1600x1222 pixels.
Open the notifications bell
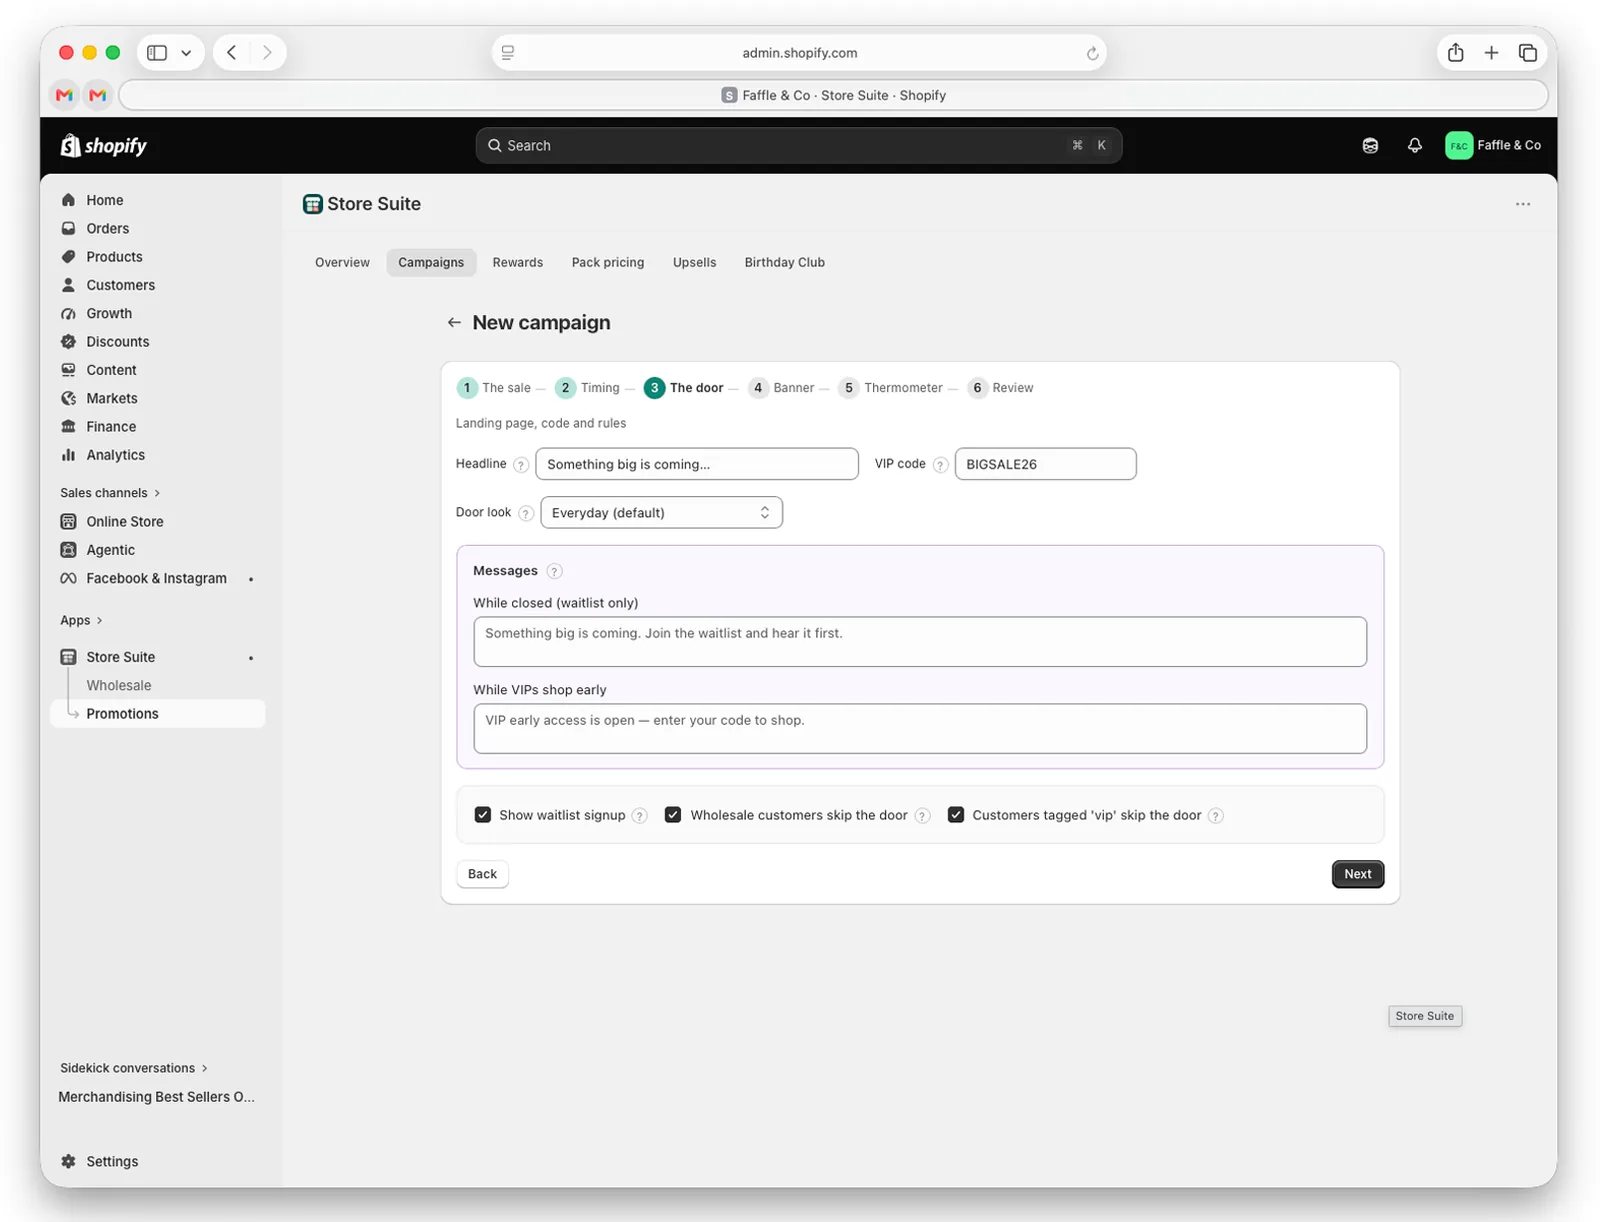tap(1414, 146)
